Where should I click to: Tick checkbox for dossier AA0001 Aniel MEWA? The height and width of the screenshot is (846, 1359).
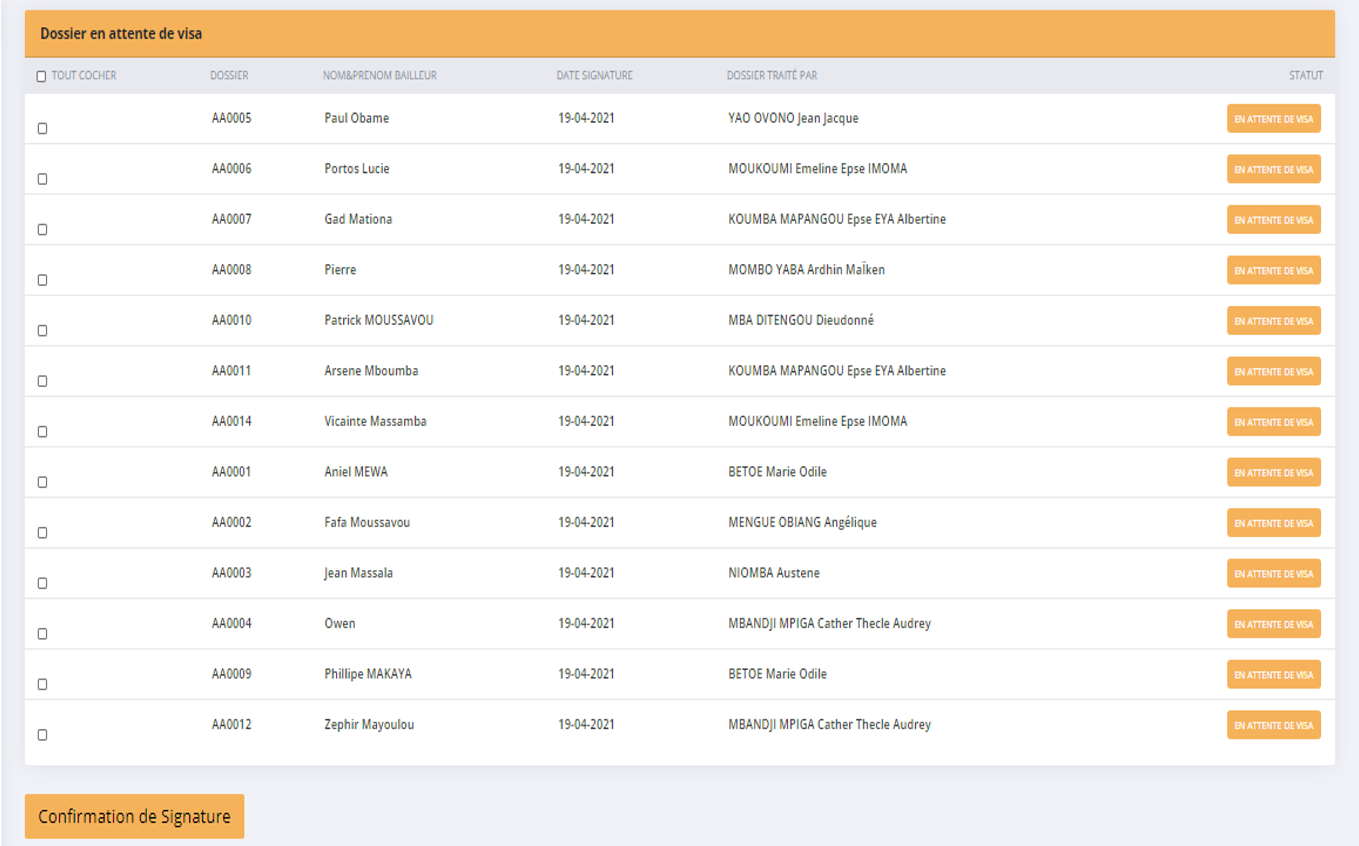point(42,482)
